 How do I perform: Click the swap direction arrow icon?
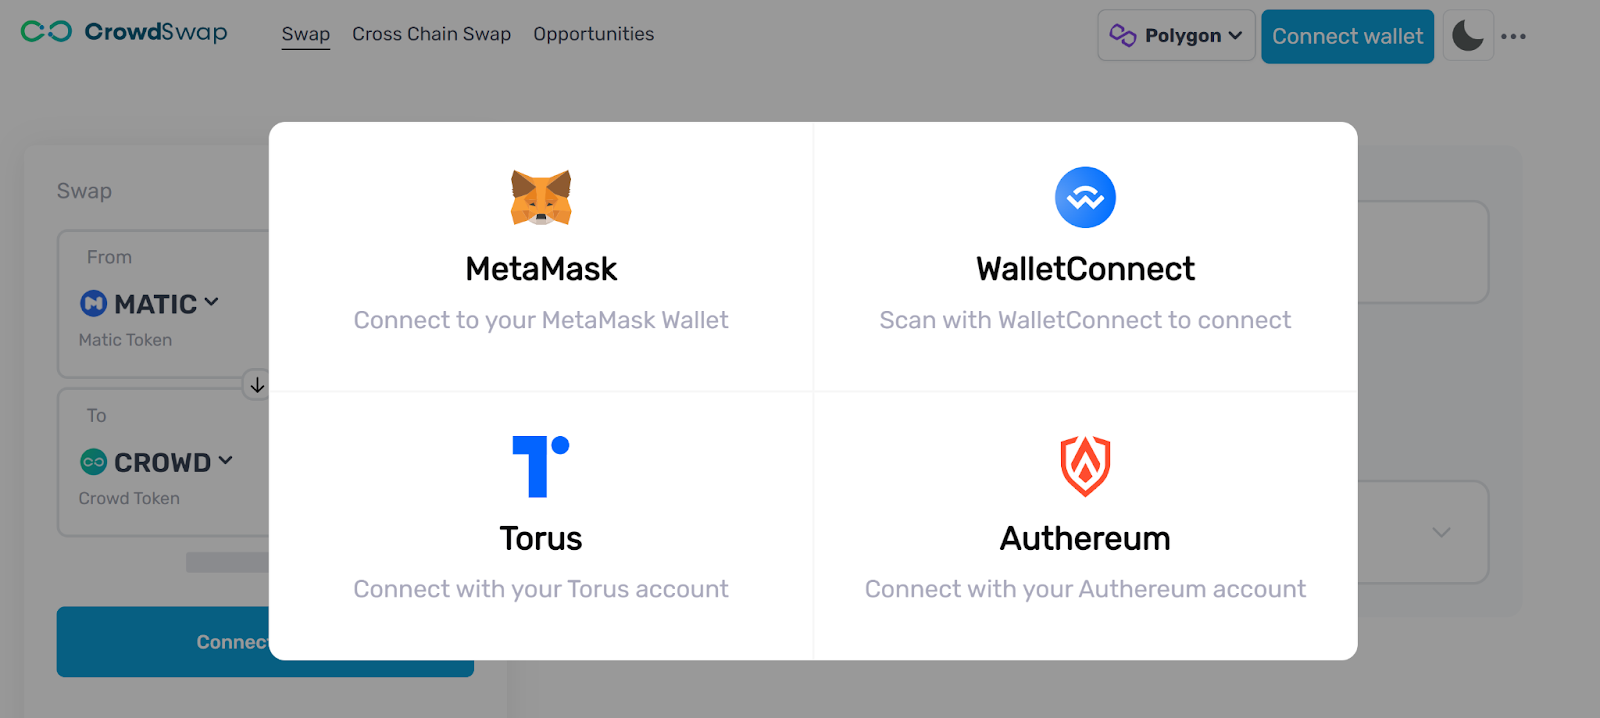[257, 385]
